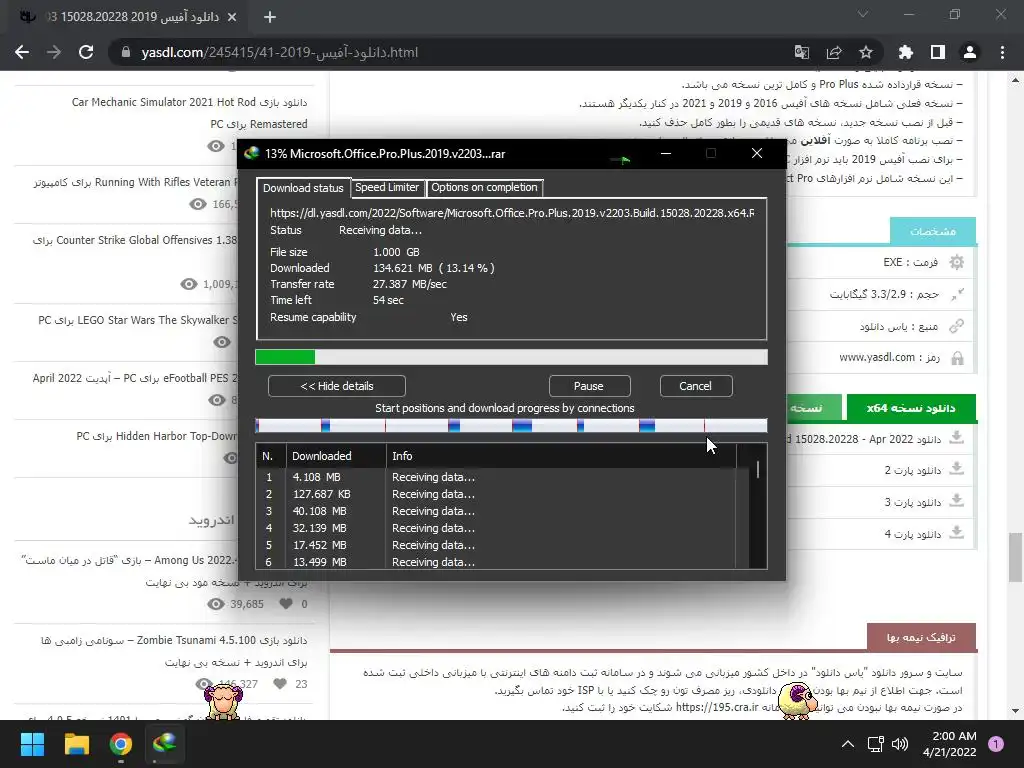This screenshot has height=768, width=1024.
Task: Close the yasdl browser tab
Action: 232,17
